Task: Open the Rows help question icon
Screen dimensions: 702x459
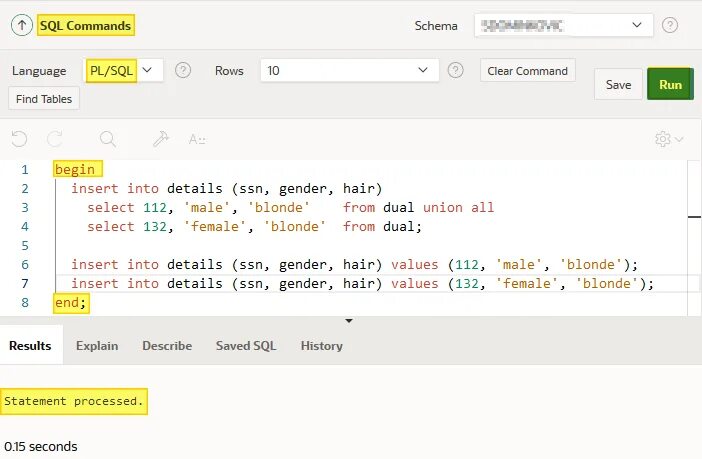Action: [x=455, y=70]
